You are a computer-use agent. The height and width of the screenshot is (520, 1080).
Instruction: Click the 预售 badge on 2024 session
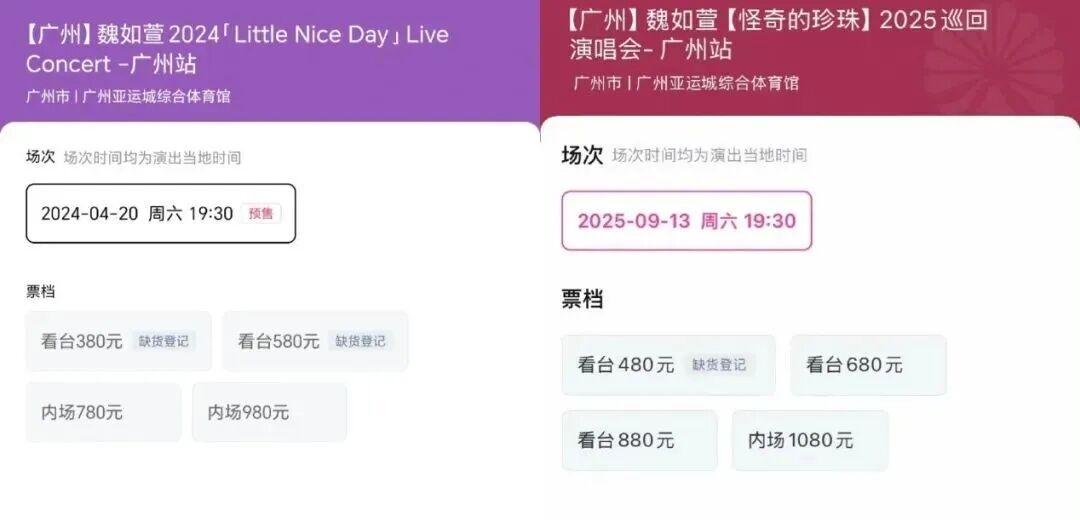tap(261, 213)
